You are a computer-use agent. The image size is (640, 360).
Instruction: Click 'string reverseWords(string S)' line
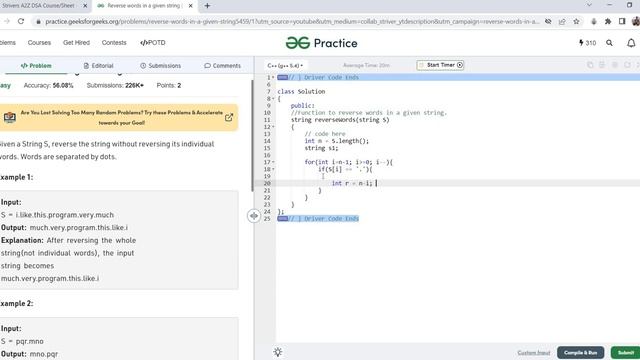tap(340, 120)
